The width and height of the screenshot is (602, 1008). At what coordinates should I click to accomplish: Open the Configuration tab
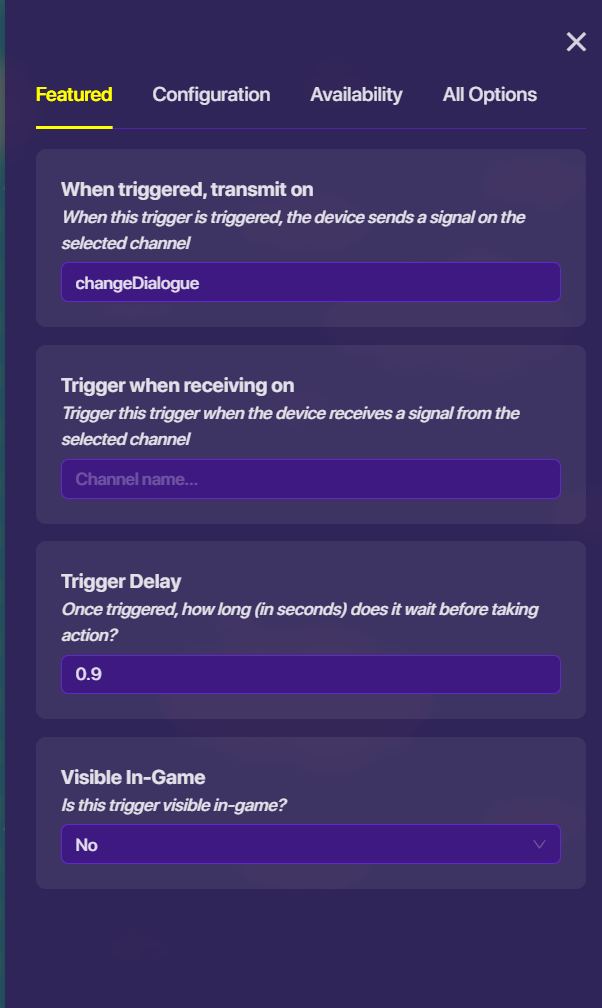tap(211, 95)
